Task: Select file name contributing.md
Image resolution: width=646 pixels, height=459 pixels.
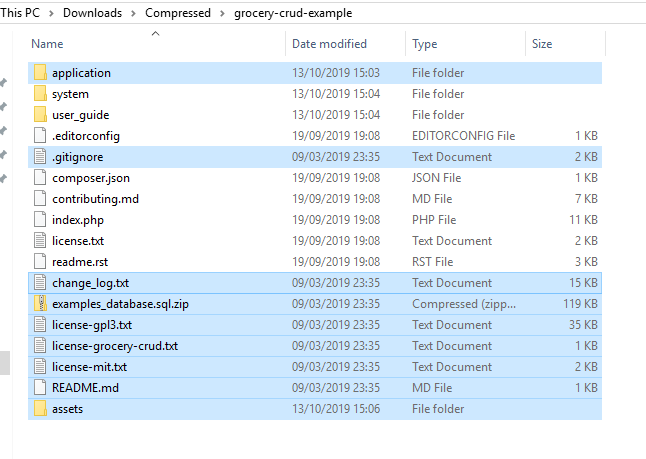Action: pos(95,199)
